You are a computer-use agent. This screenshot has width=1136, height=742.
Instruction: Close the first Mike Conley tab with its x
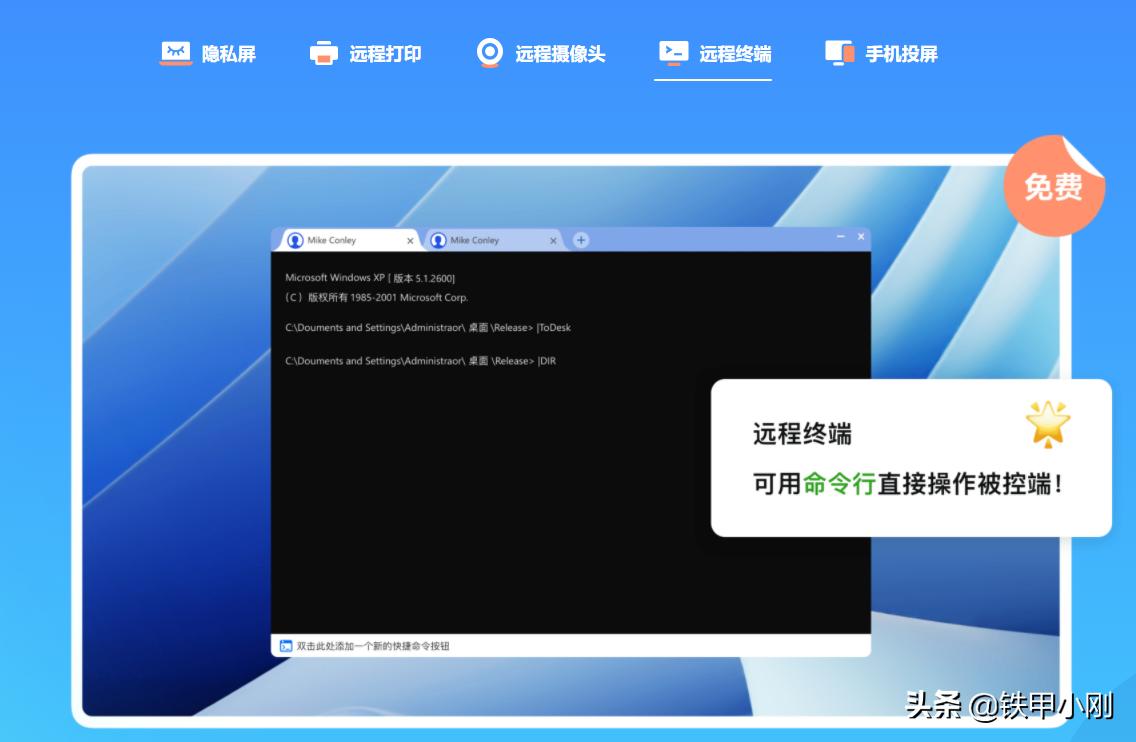[x=410, y=240]
